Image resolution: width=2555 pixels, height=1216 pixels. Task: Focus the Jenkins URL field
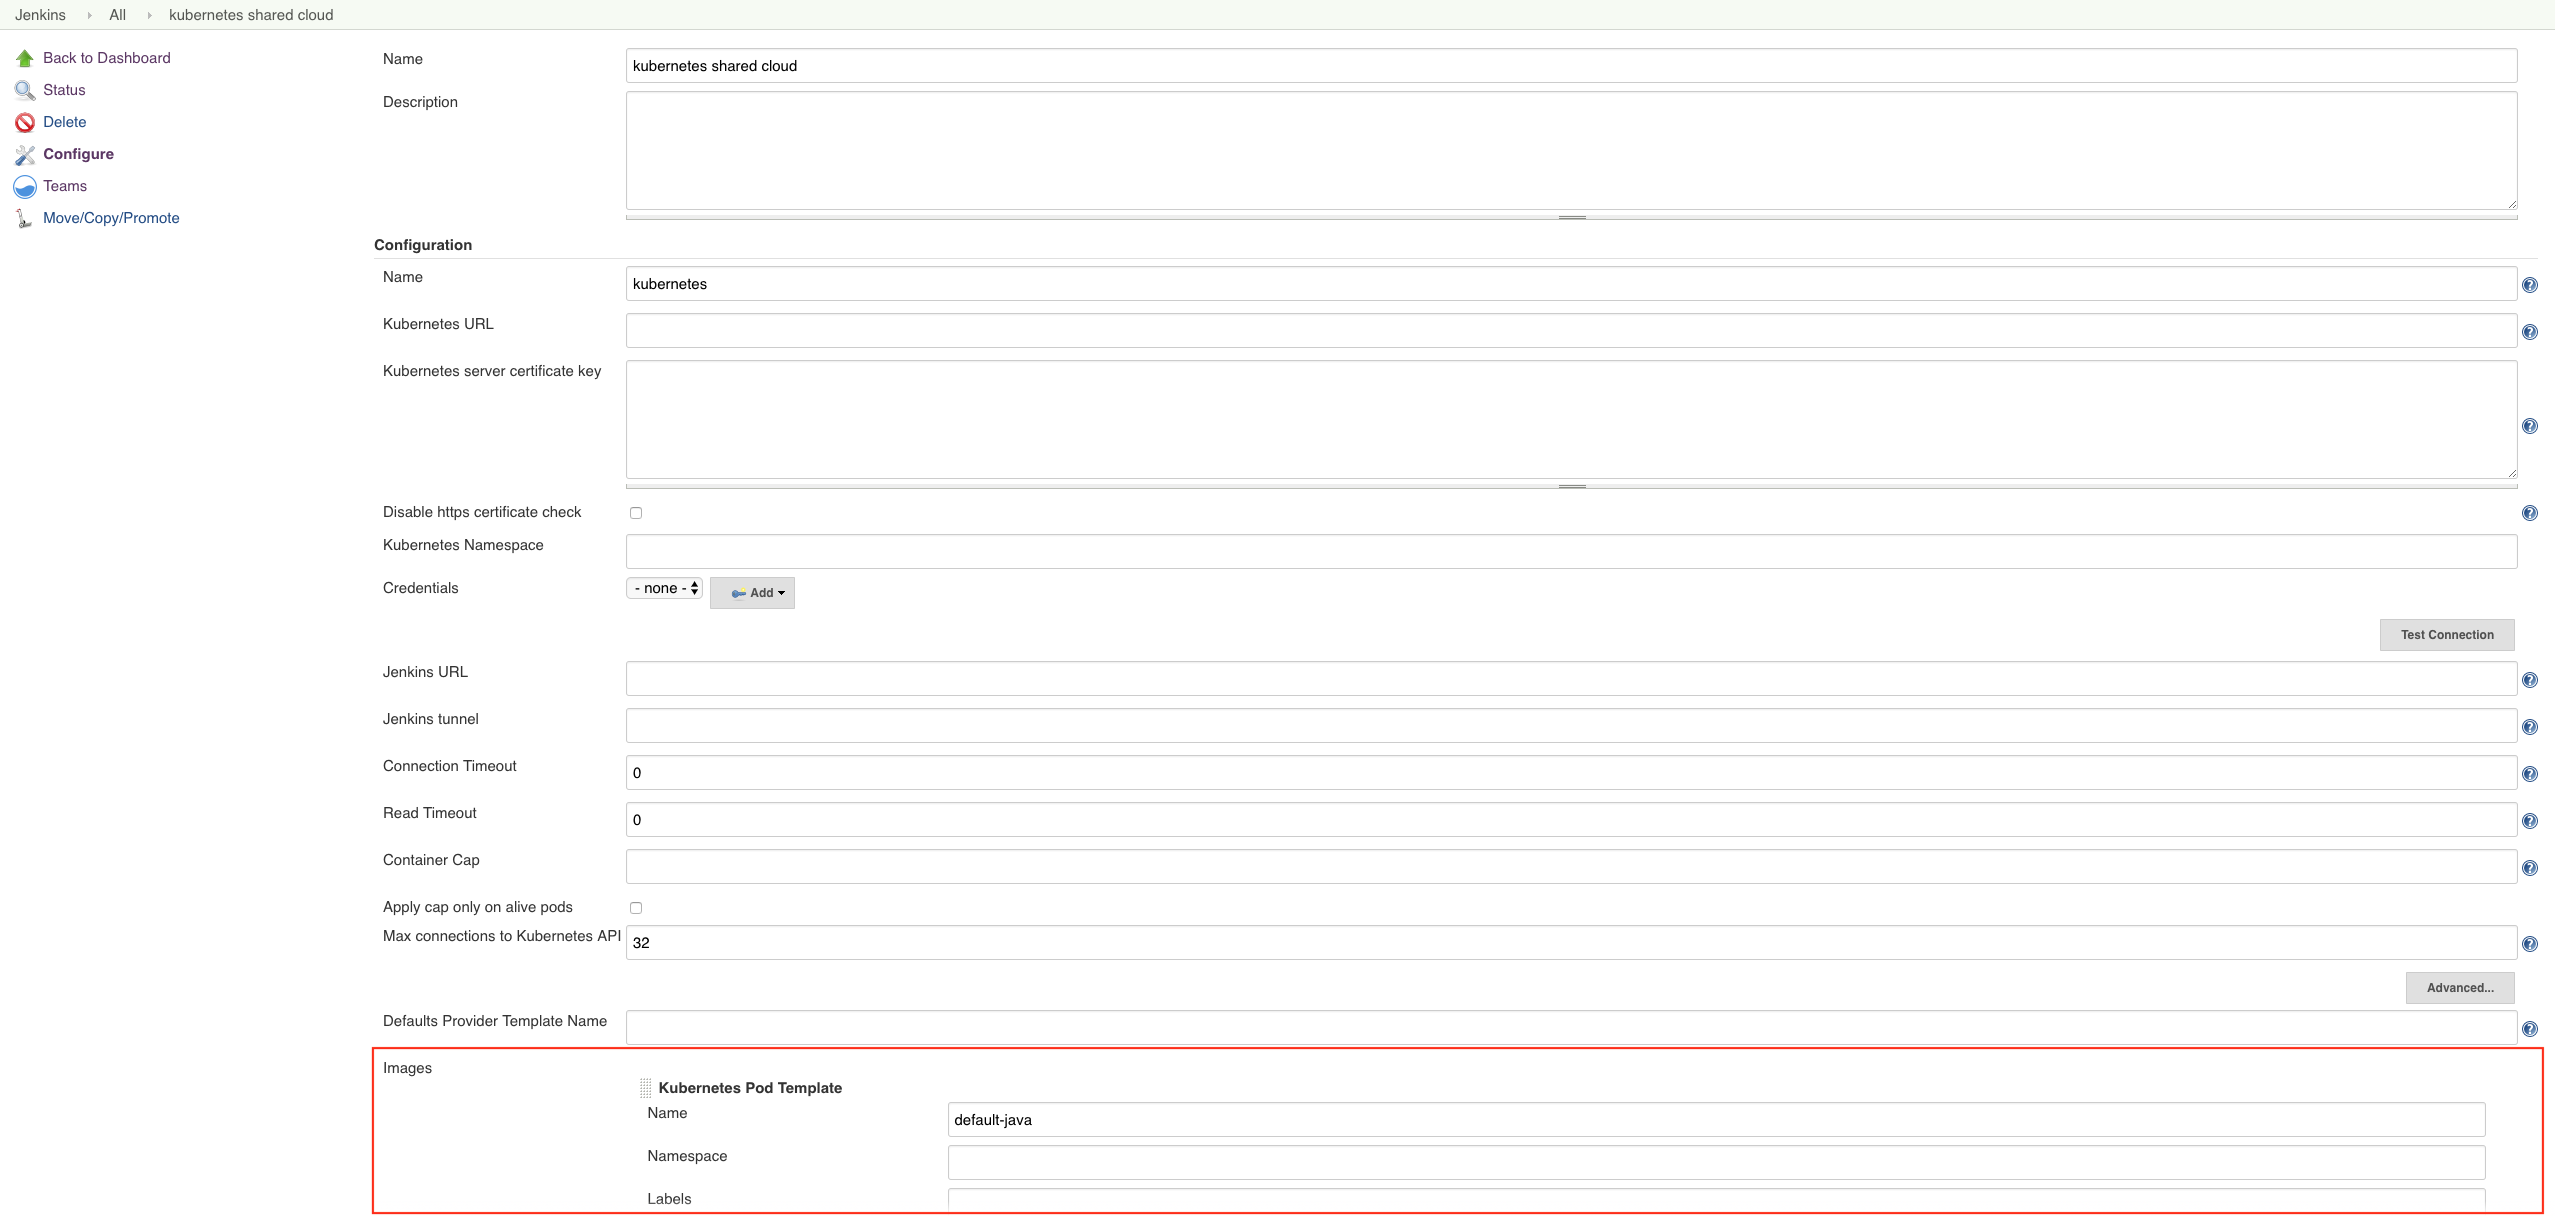click(1572, 679)
